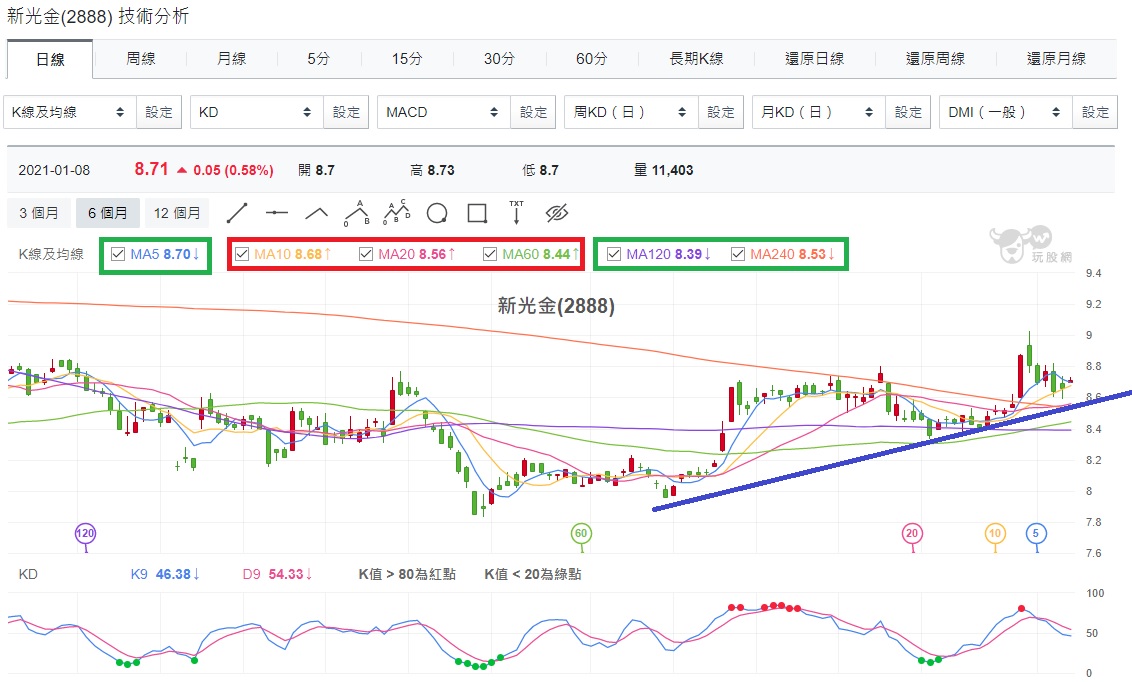This screenshot has width=1132, height=682.
Task: Click 設定 next to DMI（一般）
Action: click(1095, 112)
